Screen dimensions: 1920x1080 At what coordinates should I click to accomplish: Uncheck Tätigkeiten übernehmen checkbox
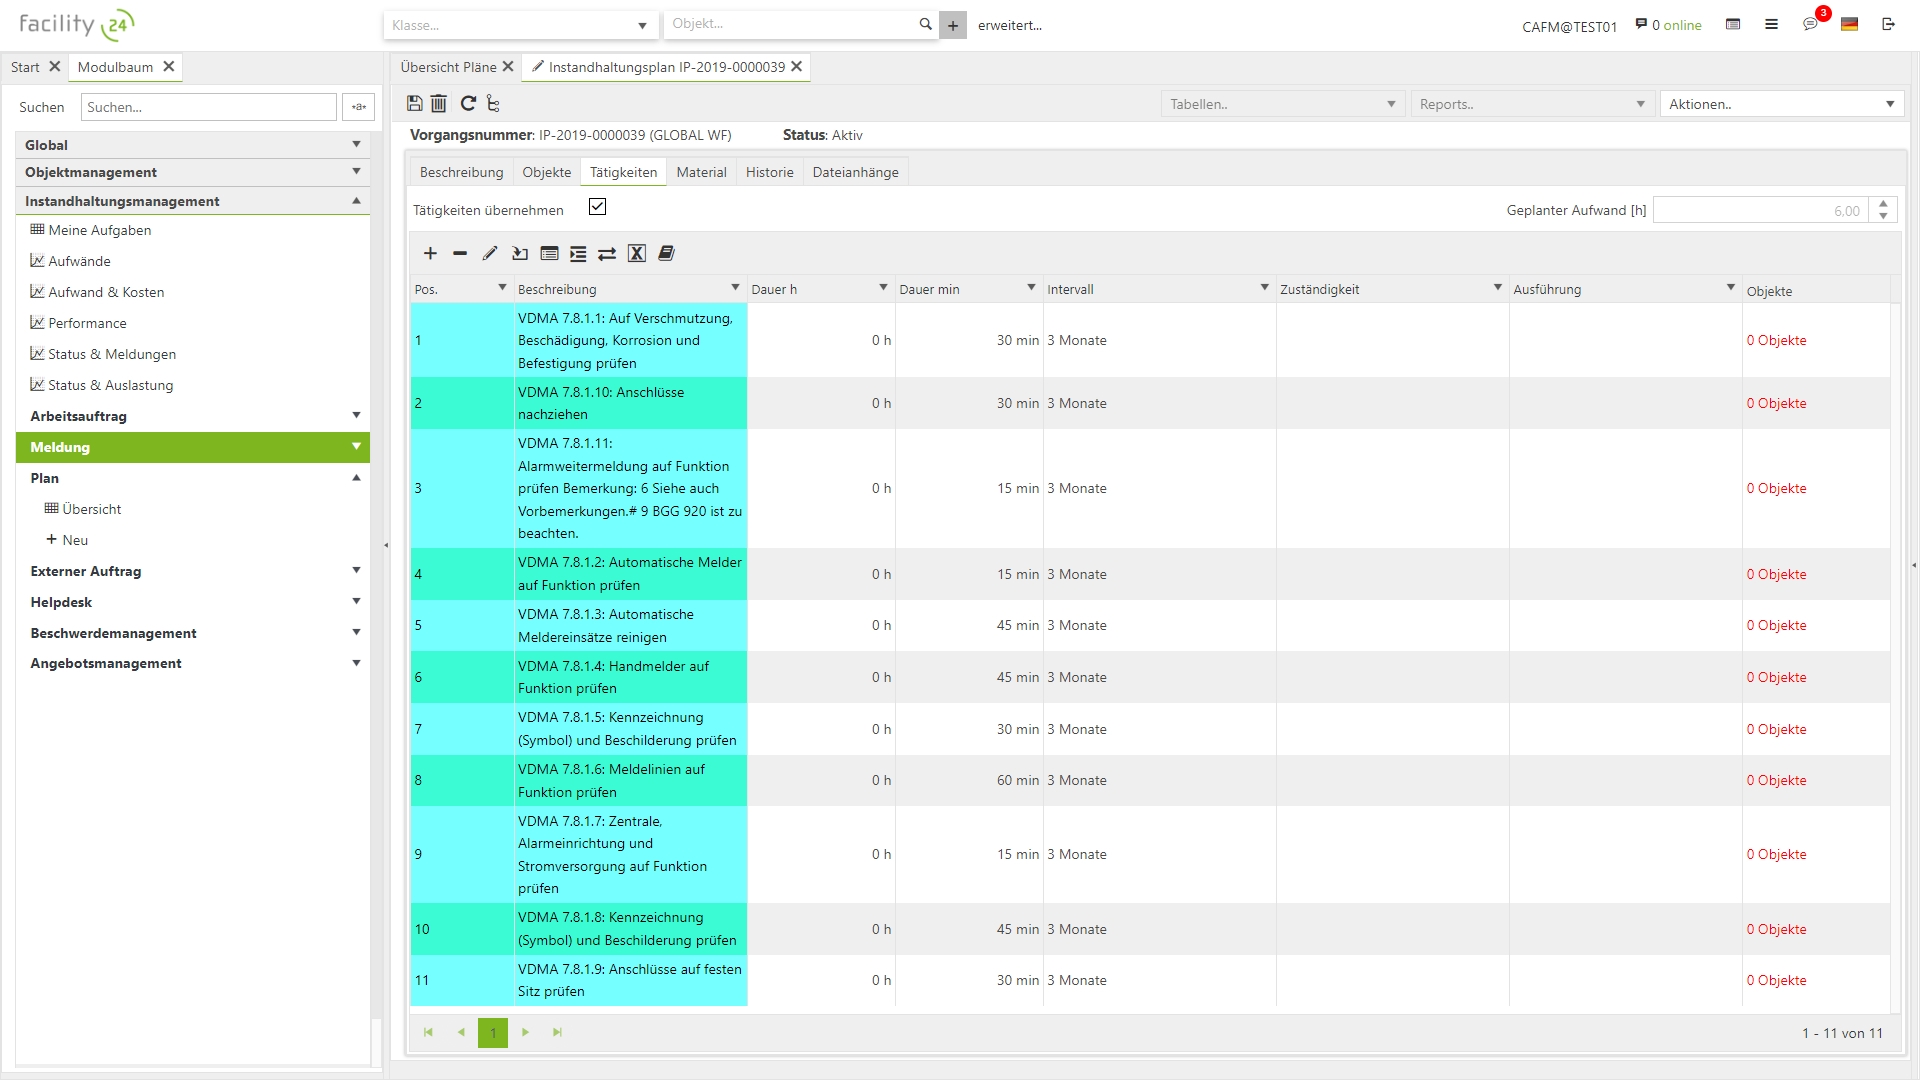[597, 207]
